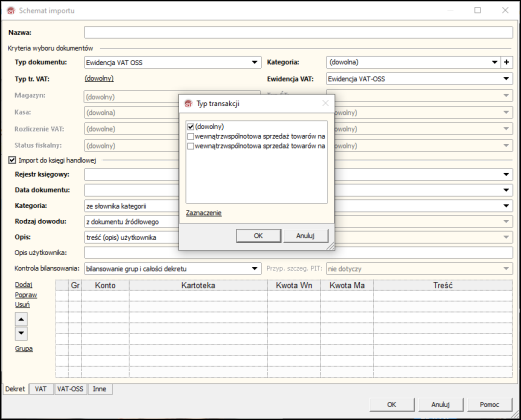Image resolution: width=521 pixels, height=420 pixels.
Task: Click OK in Typ transakcji dialog
Action: click(x=258, y=236)
